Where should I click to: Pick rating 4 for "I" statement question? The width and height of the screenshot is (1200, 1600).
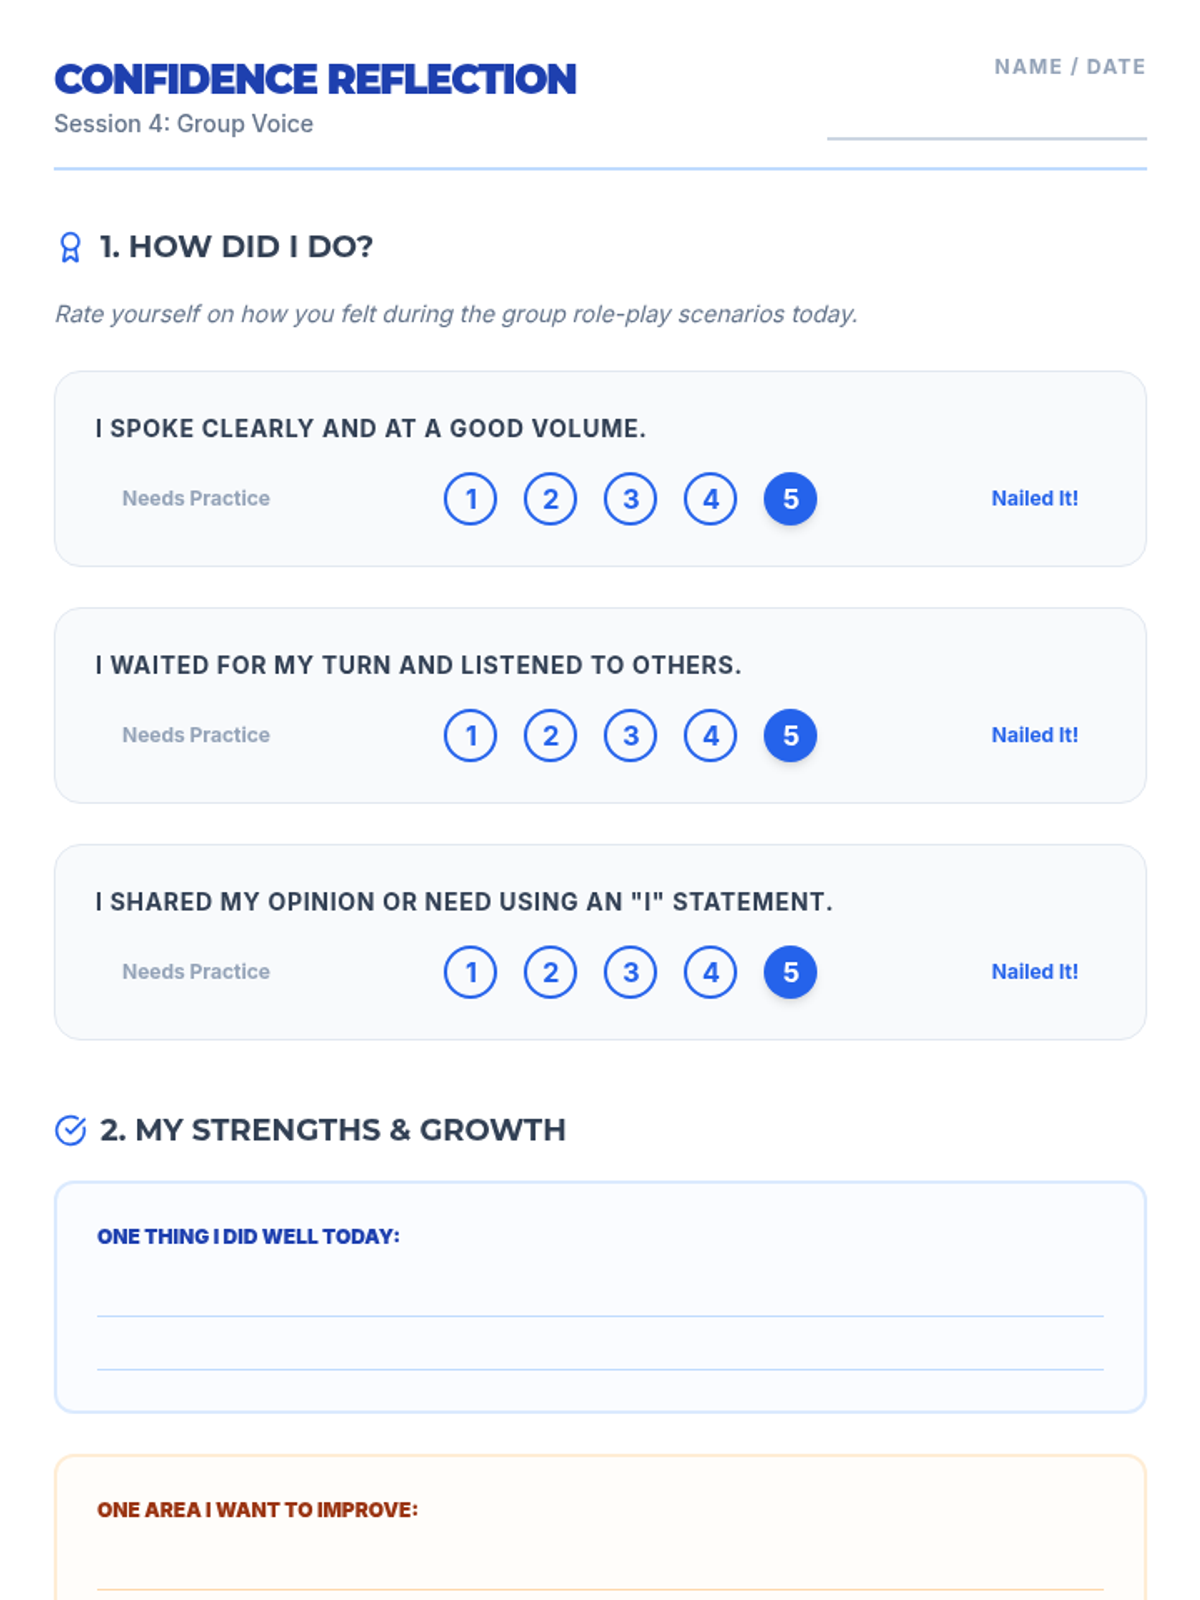coord(711,972)
